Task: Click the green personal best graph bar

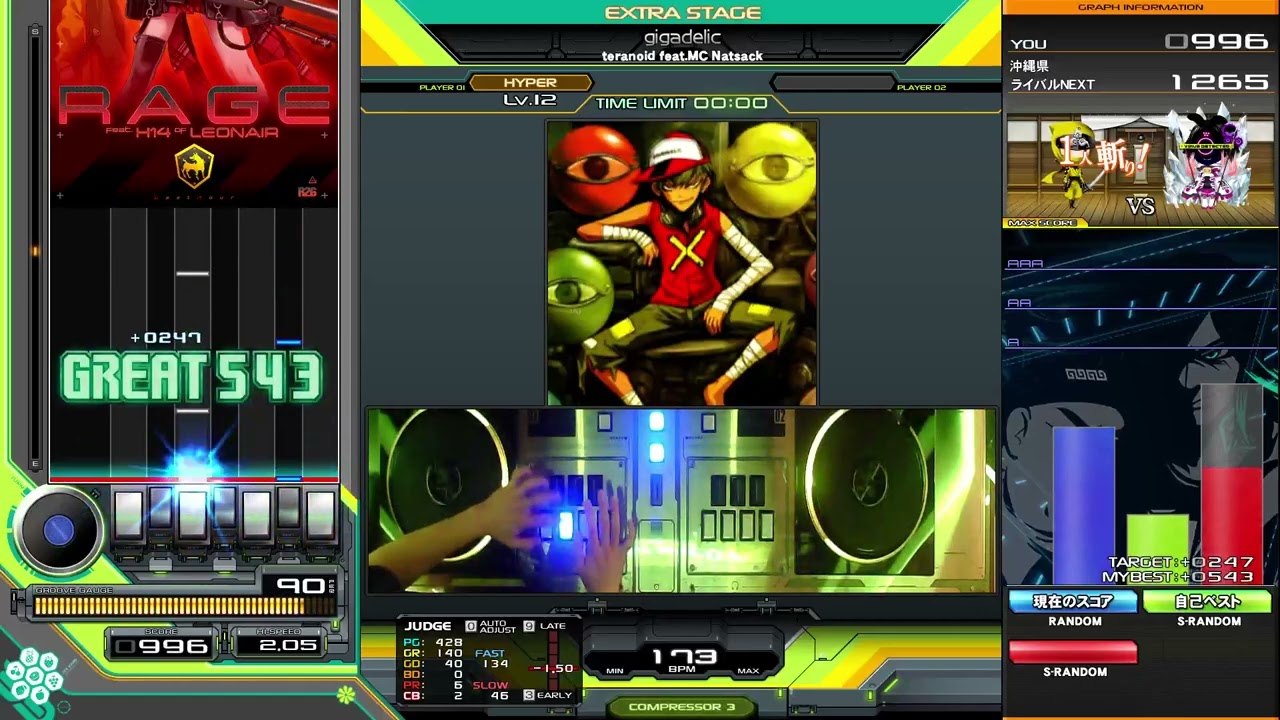Action: point(1158,549)
